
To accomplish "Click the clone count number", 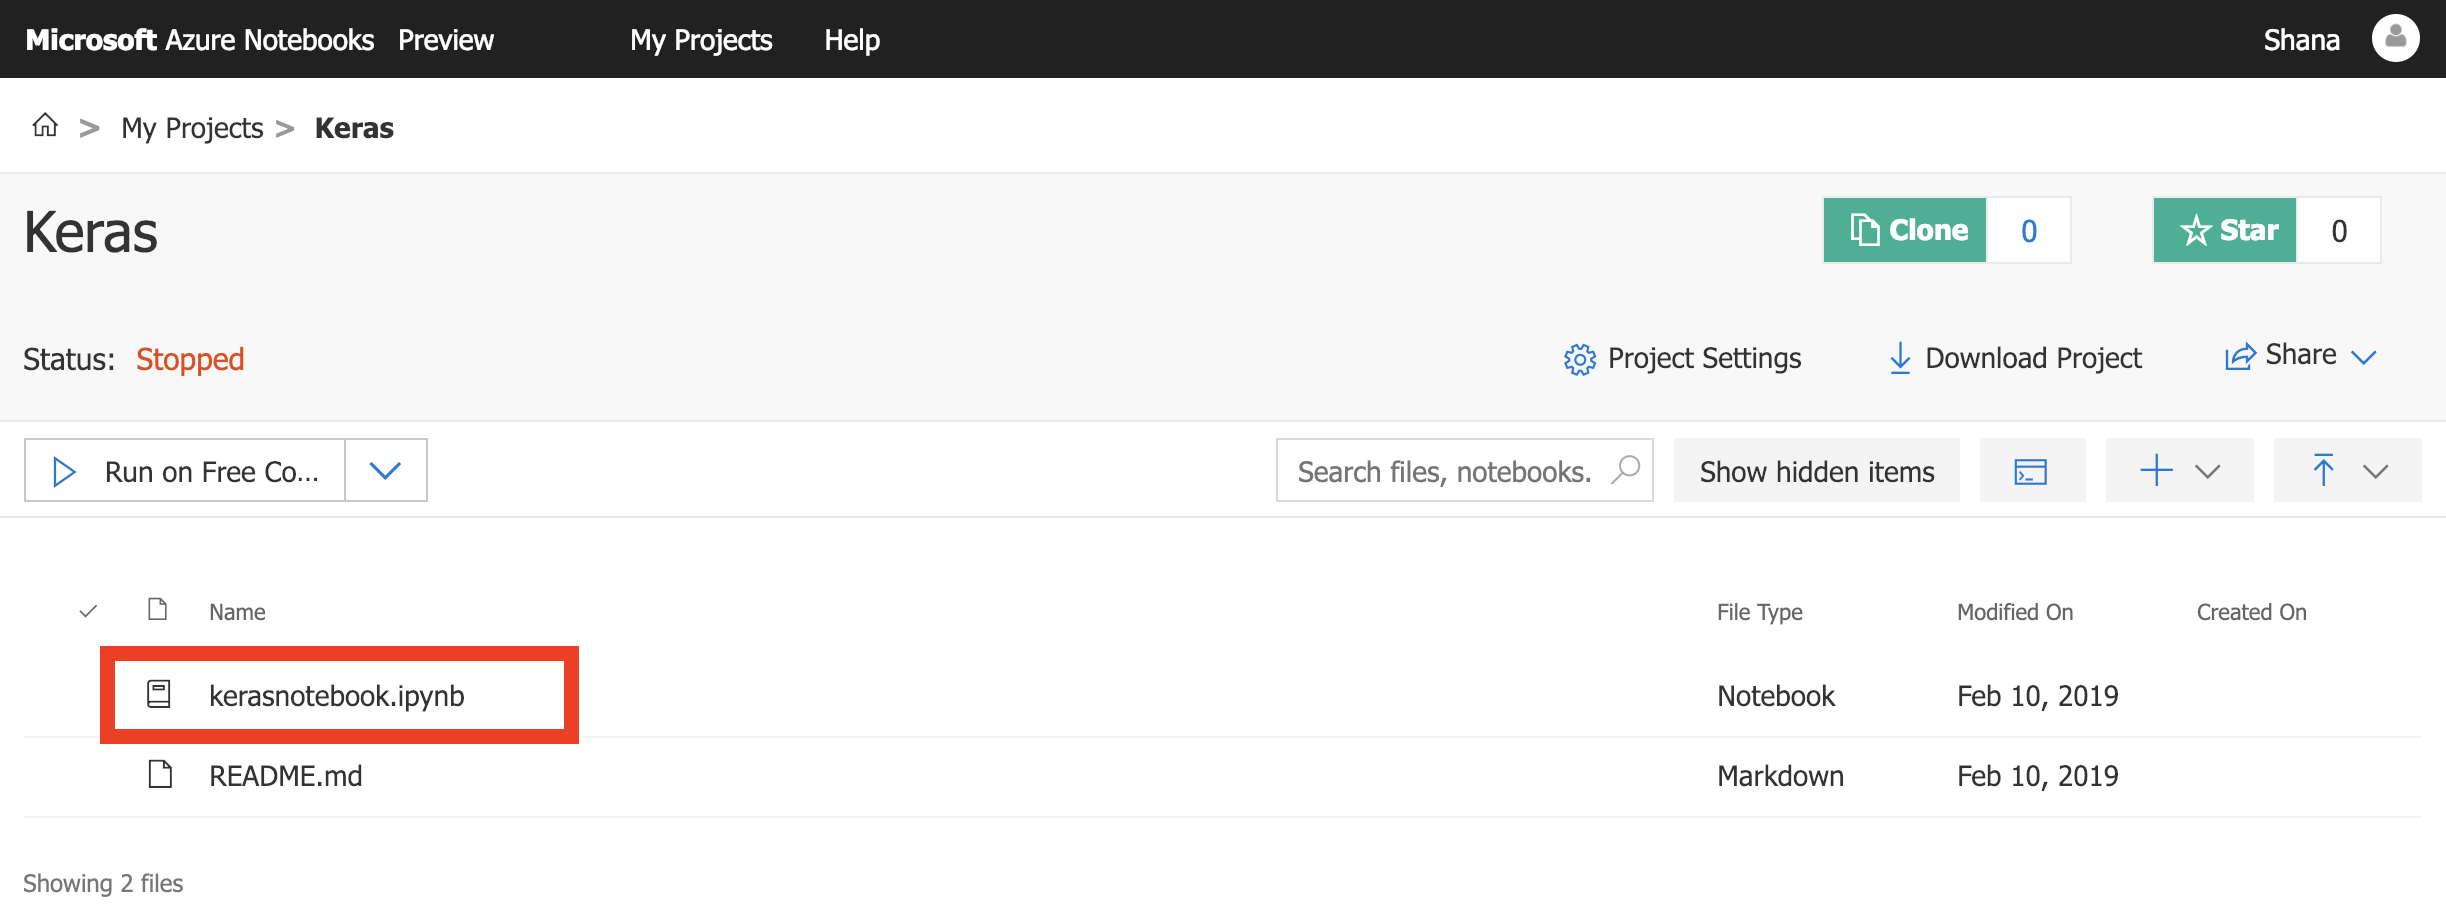I will (2029, 231).
